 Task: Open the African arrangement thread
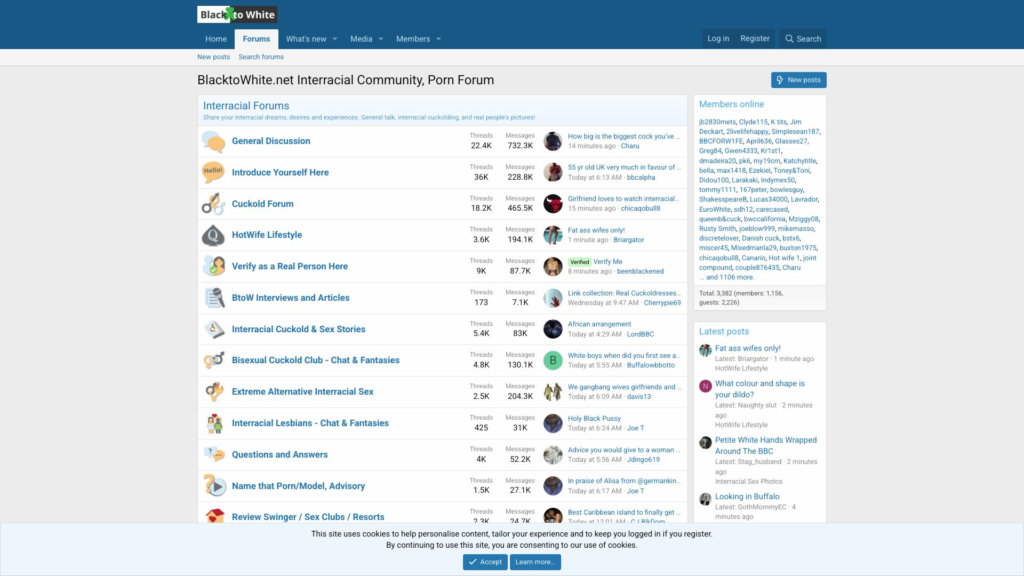600,324
